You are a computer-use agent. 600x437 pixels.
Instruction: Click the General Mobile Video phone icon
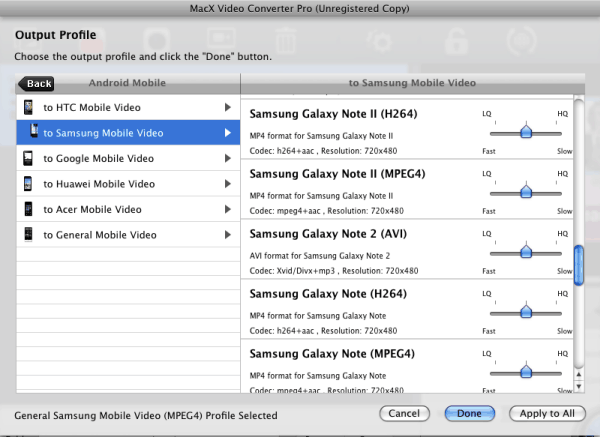[28, 234]
